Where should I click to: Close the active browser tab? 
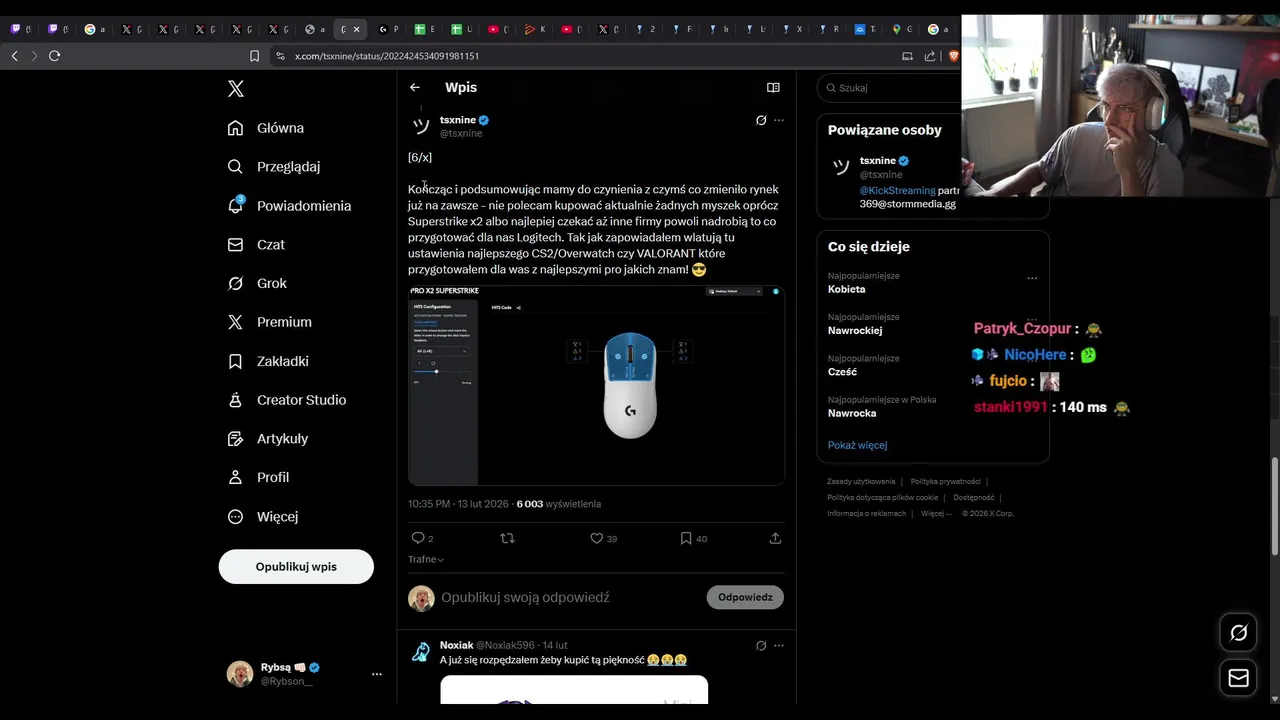(x=356, y=29)
